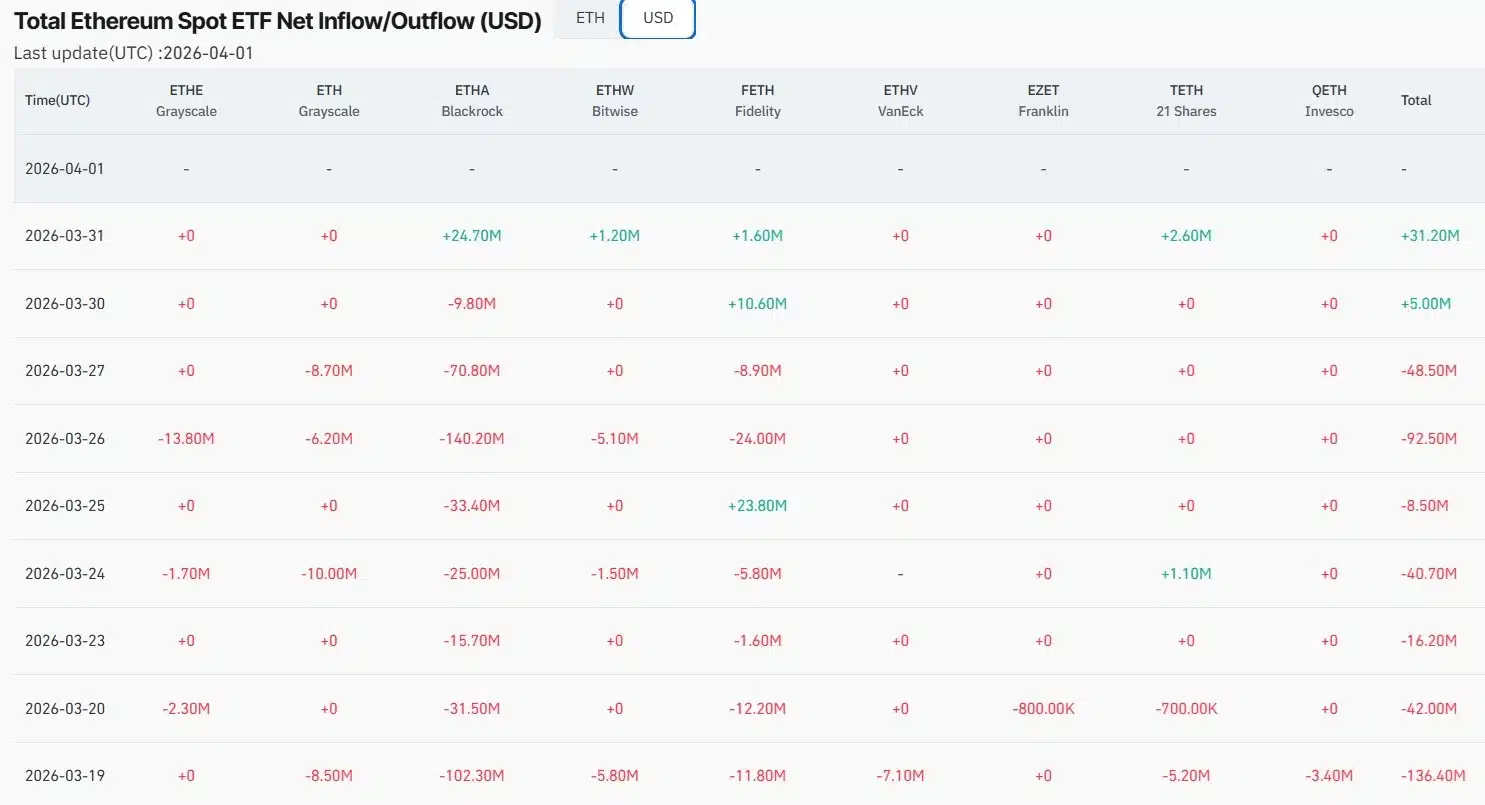1485x805 pixels.
Task: Click the -800.00K Franklin outflow value
Action: pos(1043,709)
